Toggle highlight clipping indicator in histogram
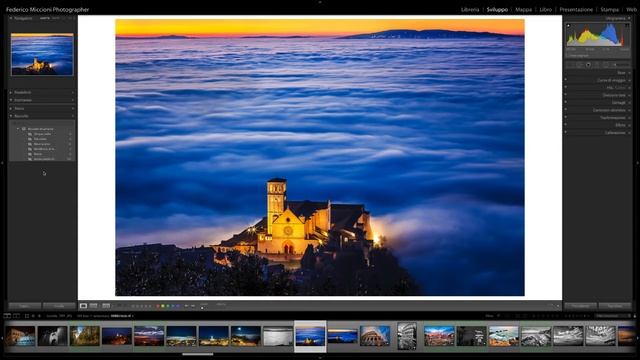This screenshot has height=360, width=640. (x=627, y=26)
